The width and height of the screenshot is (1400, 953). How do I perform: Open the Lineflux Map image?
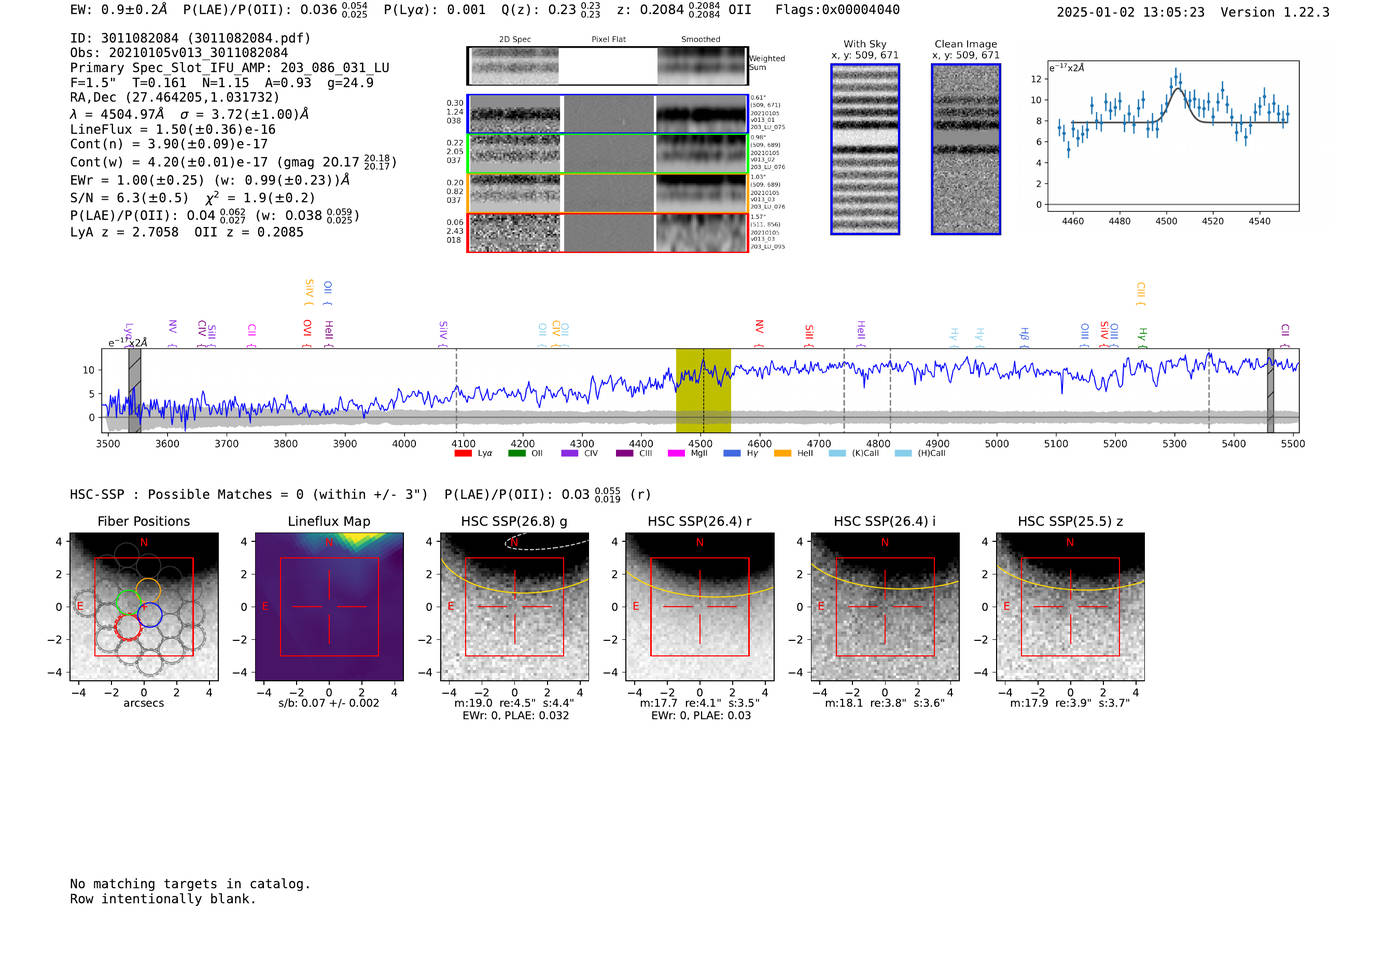click(329, 607)
